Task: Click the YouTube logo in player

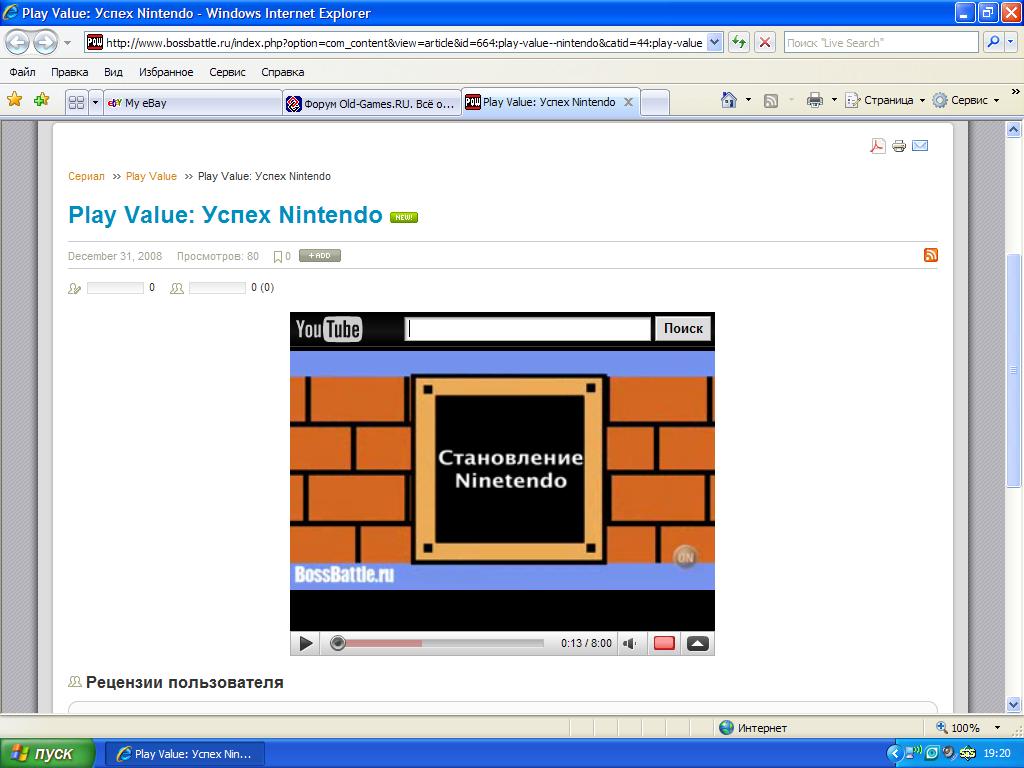Action: pos(328,329)
